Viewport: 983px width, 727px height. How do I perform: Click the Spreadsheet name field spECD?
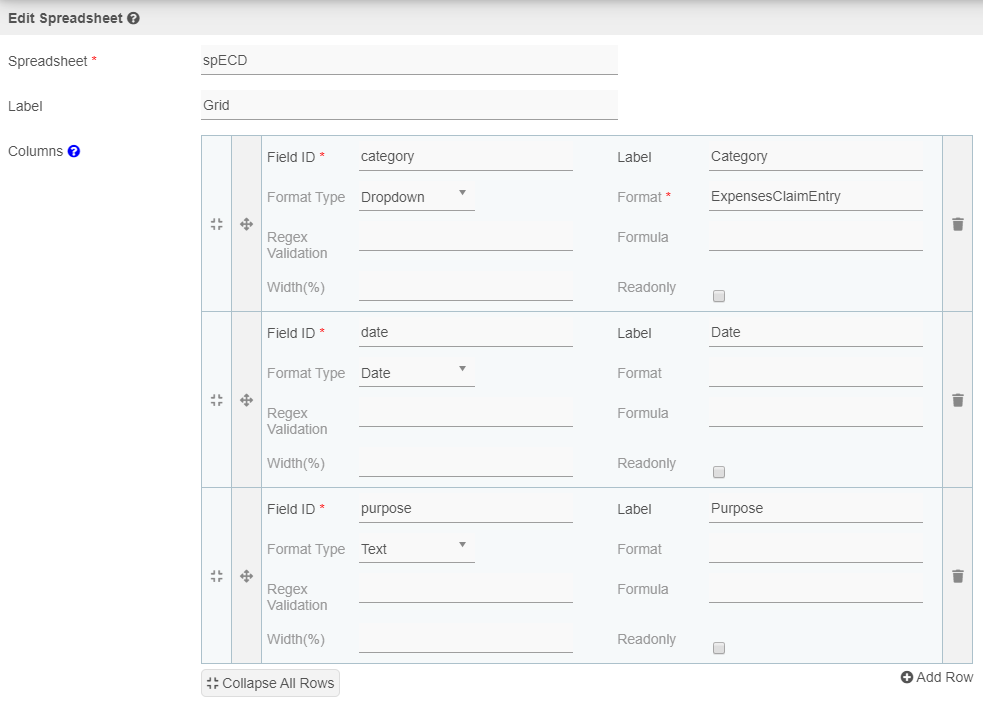point(409,60)
